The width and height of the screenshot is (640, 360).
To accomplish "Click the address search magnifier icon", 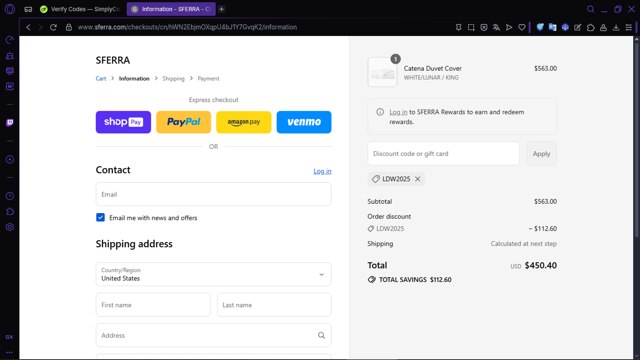I will coord(321,336).
